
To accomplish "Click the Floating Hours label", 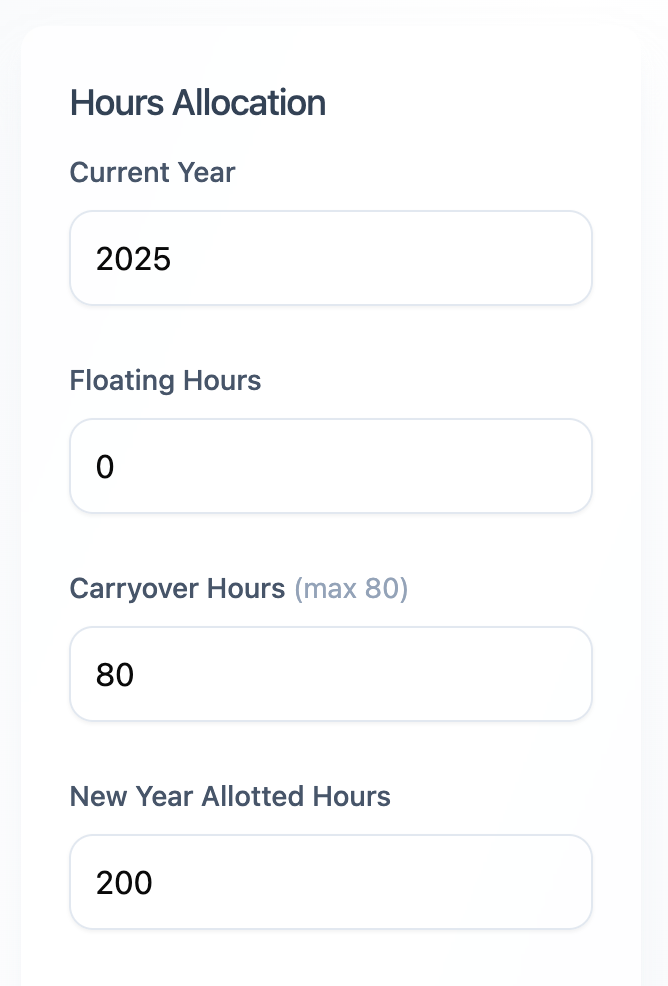I will click(165, 380).
